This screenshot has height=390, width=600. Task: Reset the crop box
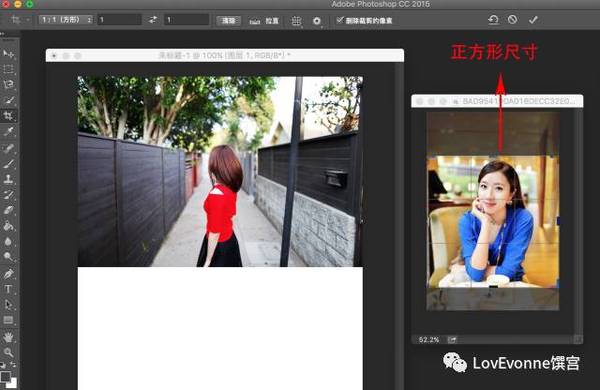coord(493,20)
